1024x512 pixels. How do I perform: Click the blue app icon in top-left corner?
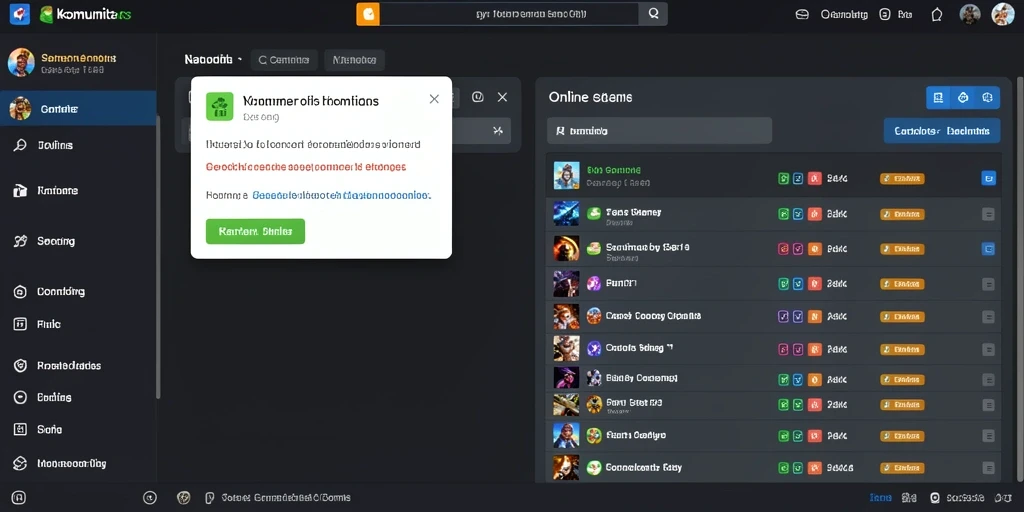(20, 14)
